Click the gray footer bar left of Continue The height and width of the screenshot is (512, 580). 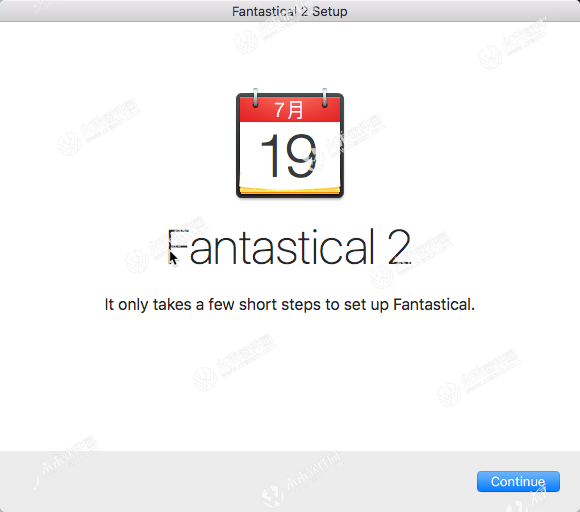[x=237, y=481]
